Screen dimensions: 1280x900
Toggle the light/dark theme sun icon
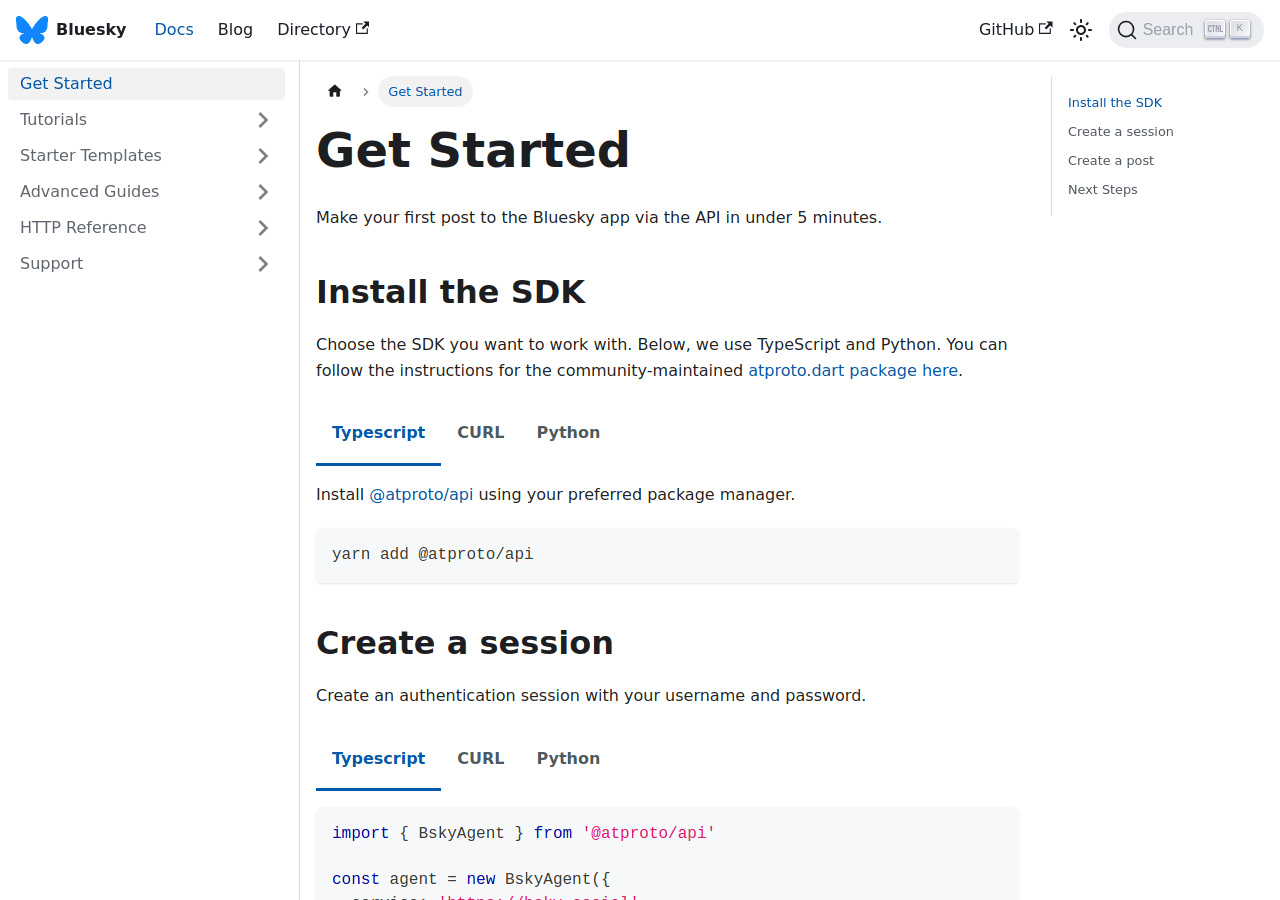pyautogui.click(x=1081, y=30)
